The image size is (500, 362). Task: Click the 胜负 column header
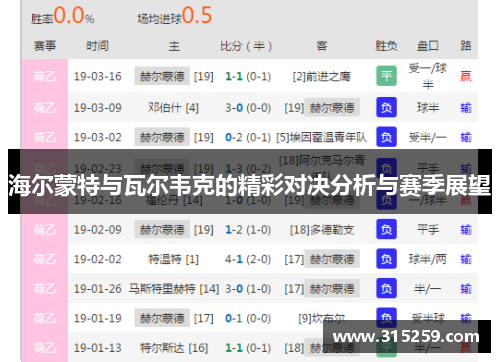tap(386, 46)
